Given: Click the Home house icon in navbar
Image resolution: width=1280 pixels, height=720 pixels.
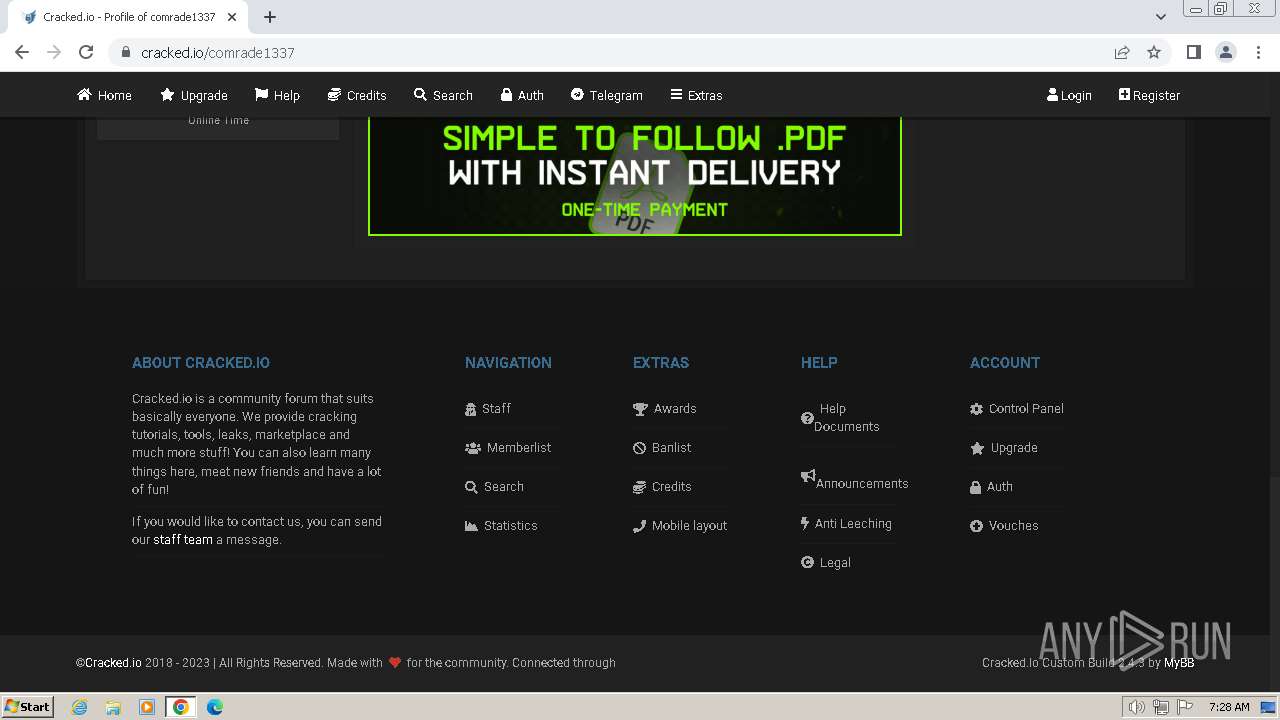Looking at the screenshot, I should click(x=85, y=95).
